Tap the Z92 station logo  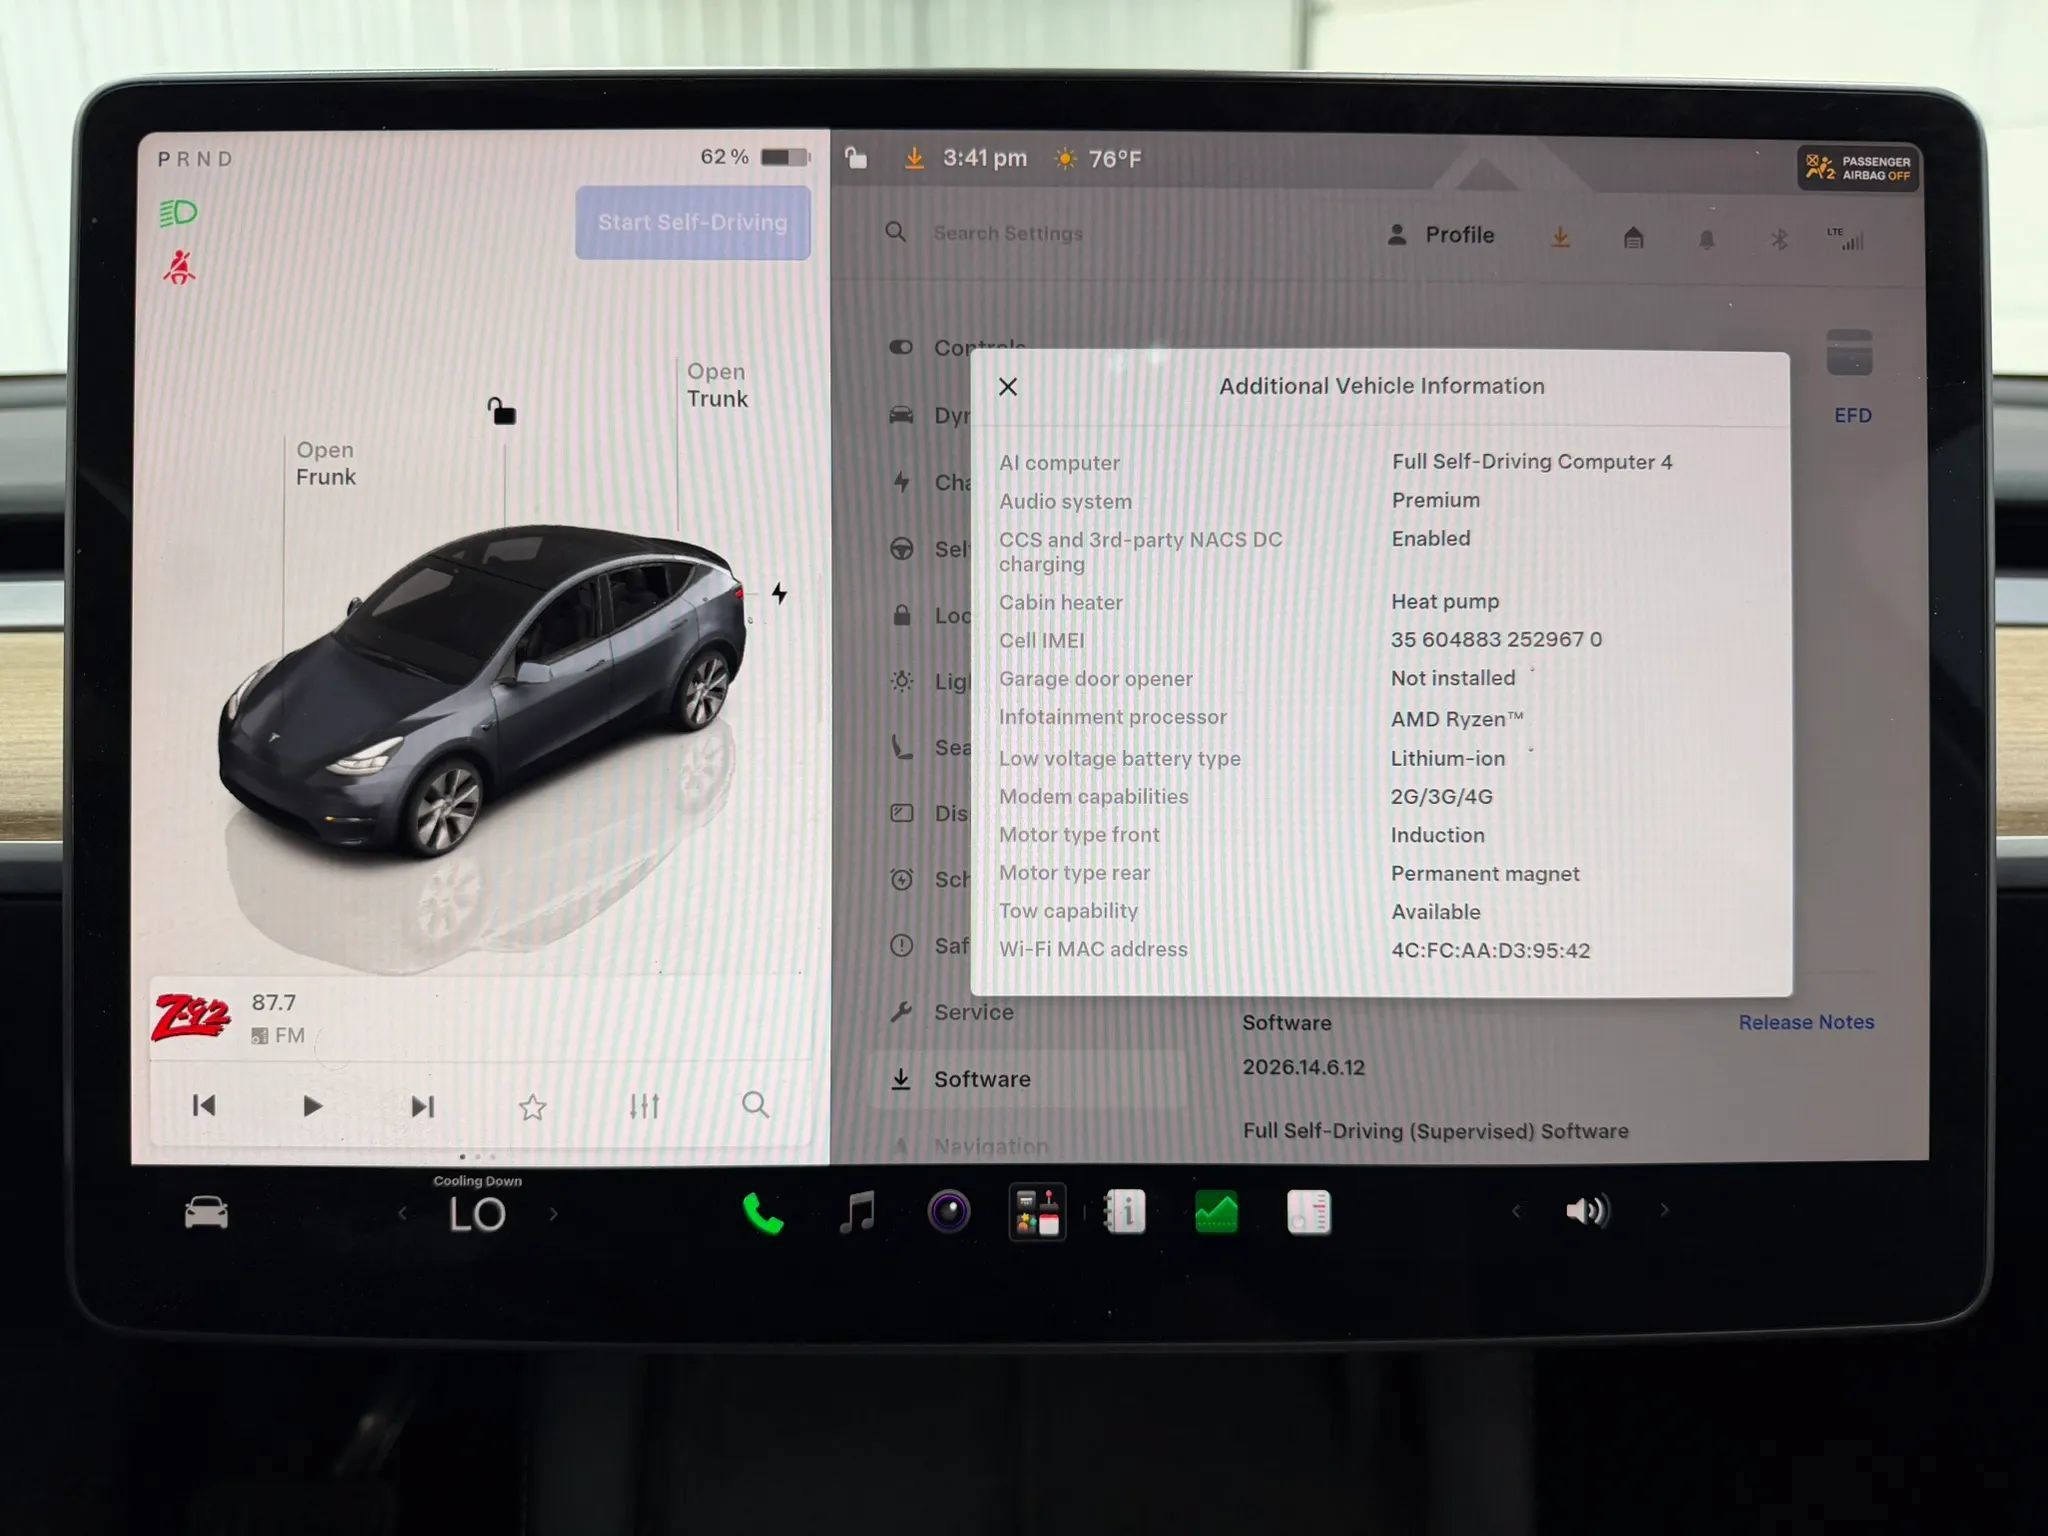pyautogui.click(x=191, y=1018)
